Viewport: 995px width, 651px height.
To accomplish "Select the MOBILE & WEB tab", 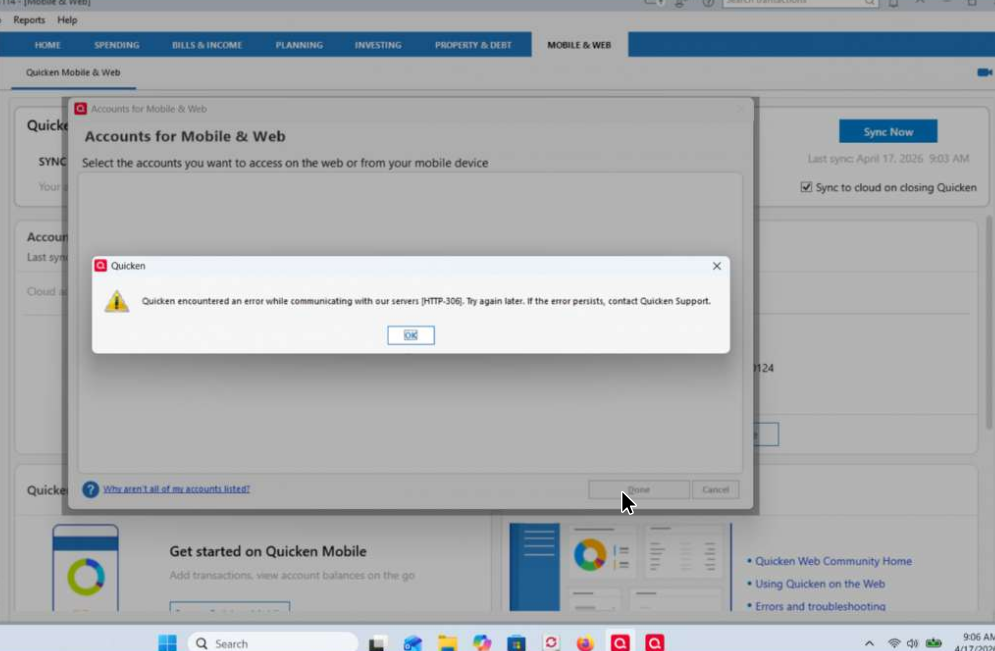I will coord(579,45).
